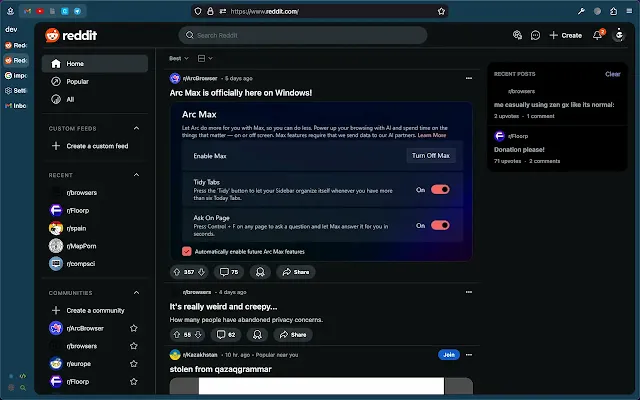This screenshot has width=640, height=400.
Task: Click the shield icon in address bar
Action: pos(198,11)
